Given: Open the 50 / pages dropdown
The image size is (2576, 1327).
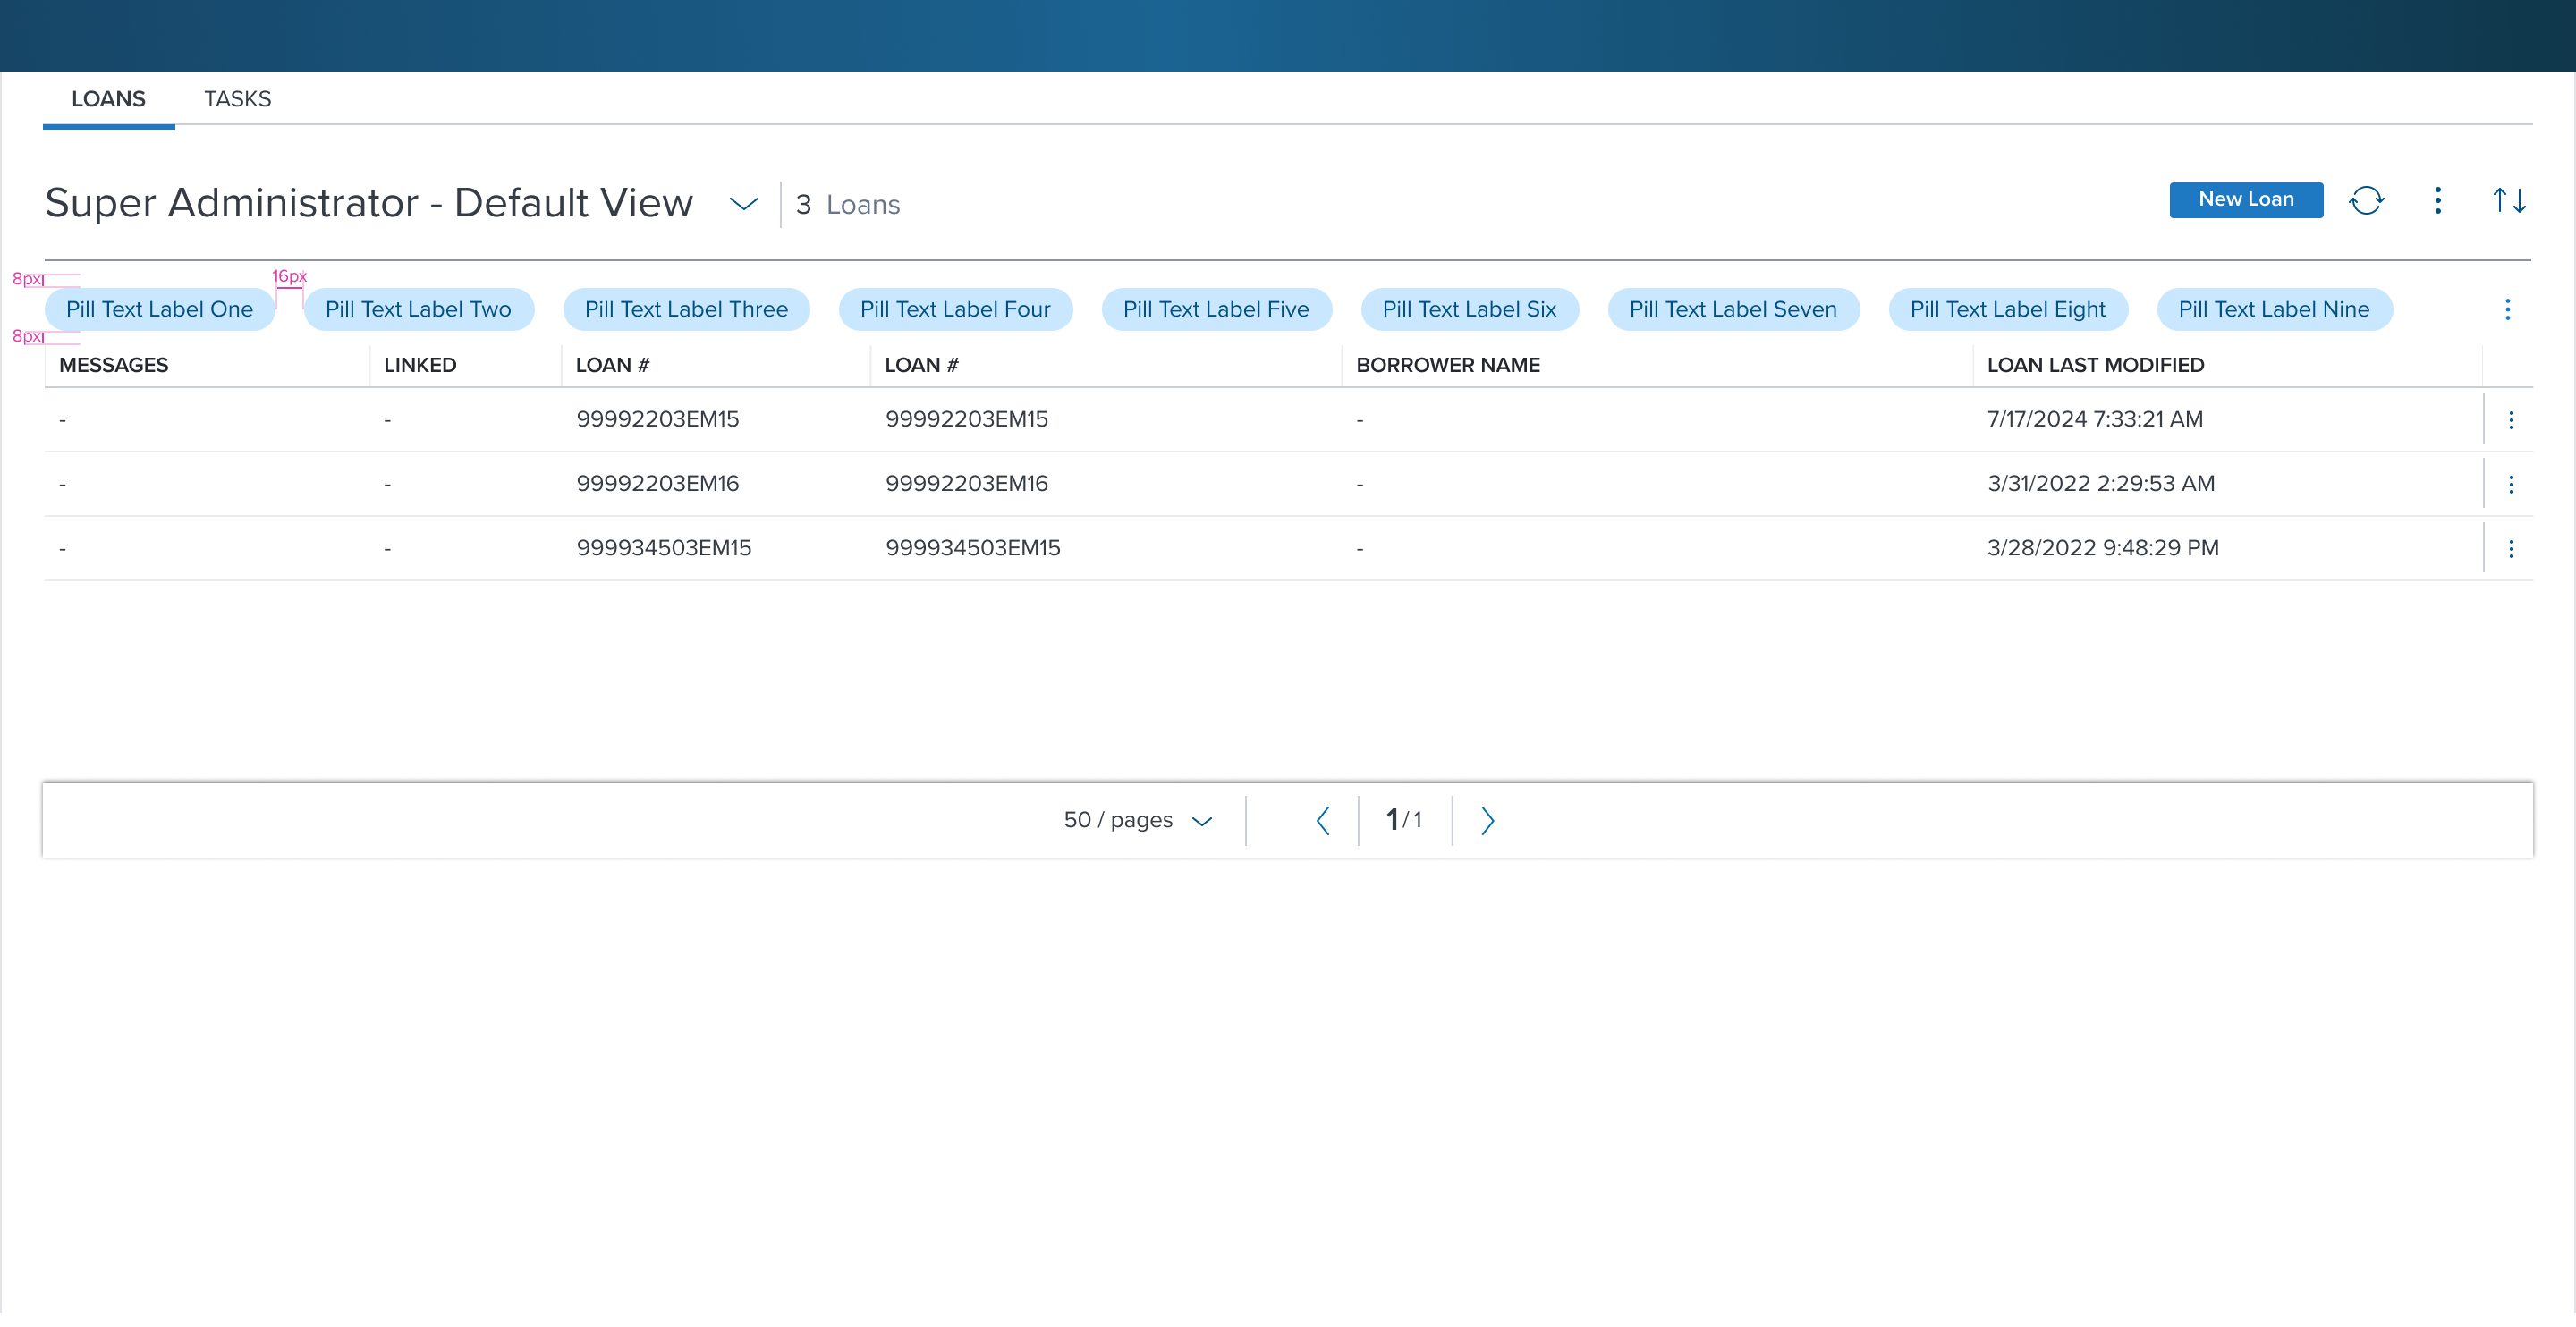Looking at the screenshot, I should 1137,820.
